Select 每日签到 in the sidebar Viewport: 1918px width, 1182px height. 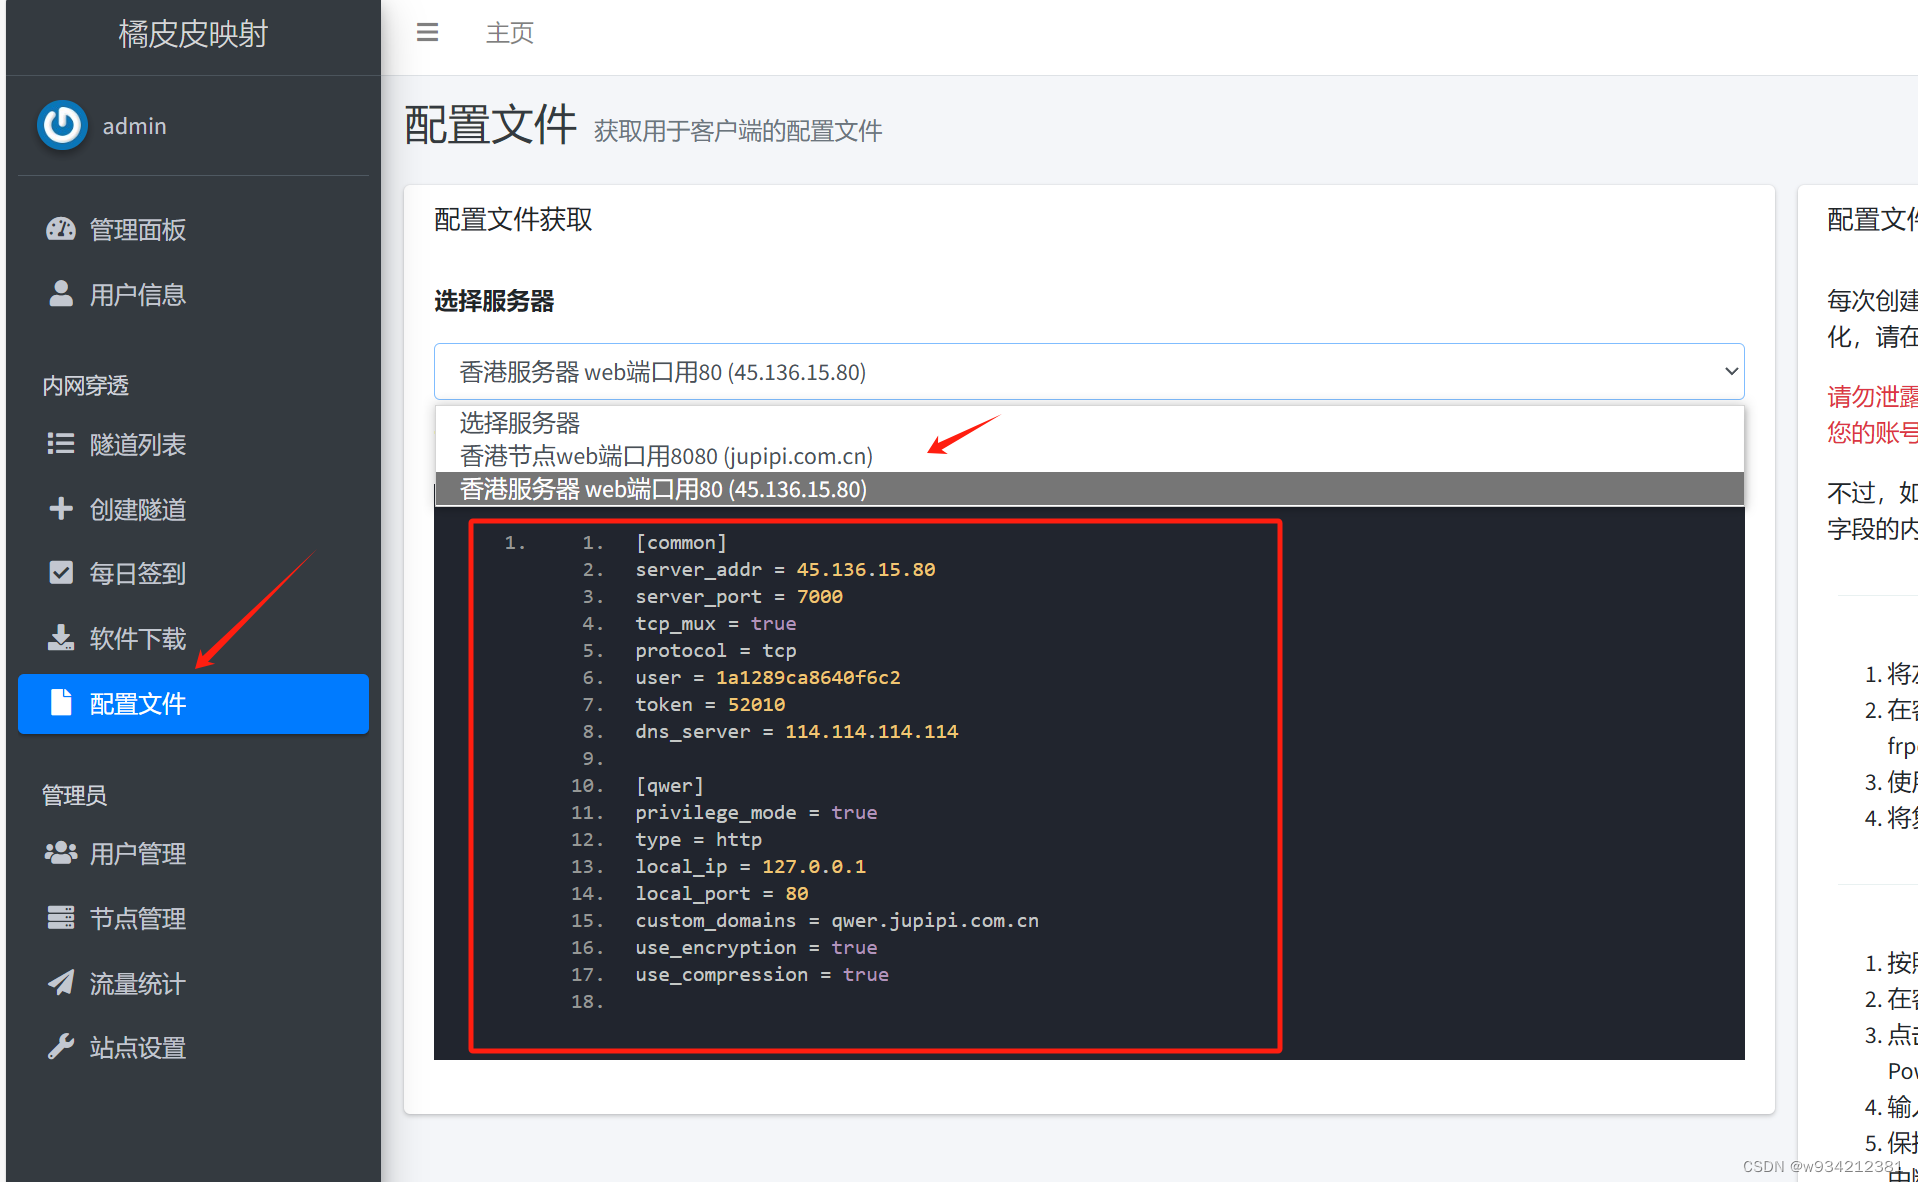coord(193,573)
